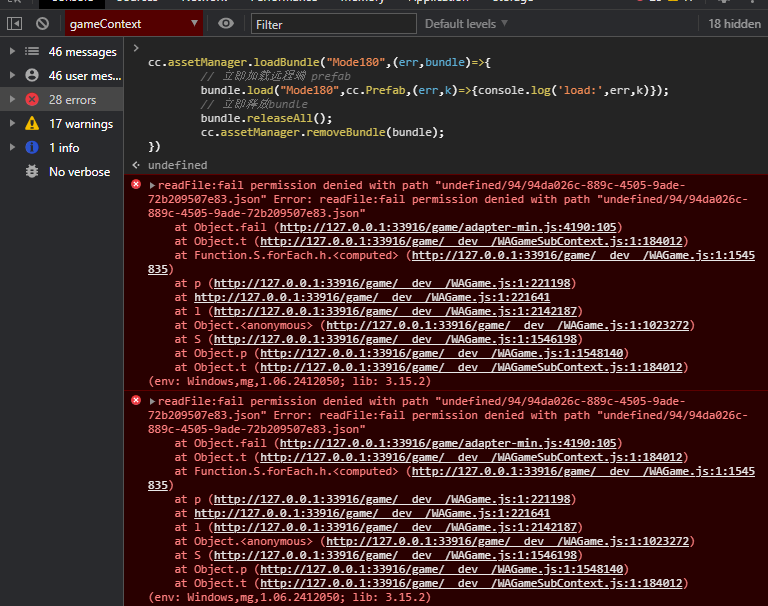Click the 18 hidden indicator
The image size is (768, 606).
(734, 24)
